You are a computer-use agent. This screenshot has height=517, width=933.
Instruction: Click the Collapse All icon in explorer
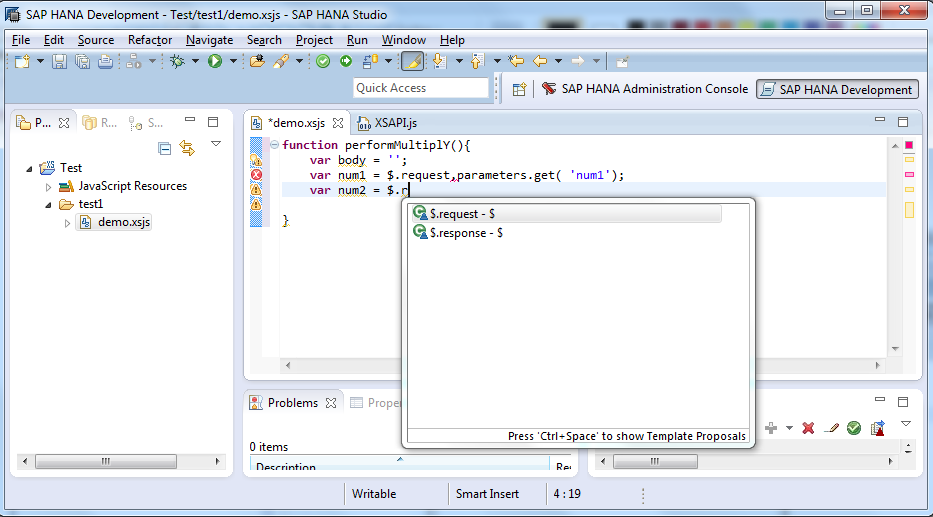[x=165, y=148]
